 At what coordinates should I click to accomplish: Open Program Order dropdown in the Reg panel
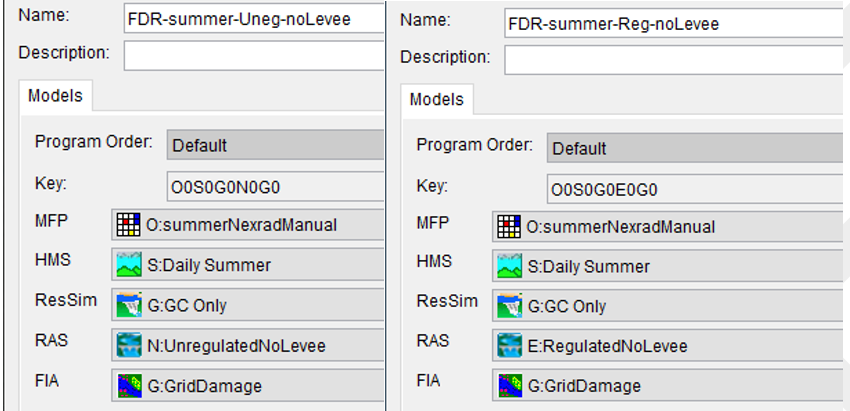click(x=695, y=148)
